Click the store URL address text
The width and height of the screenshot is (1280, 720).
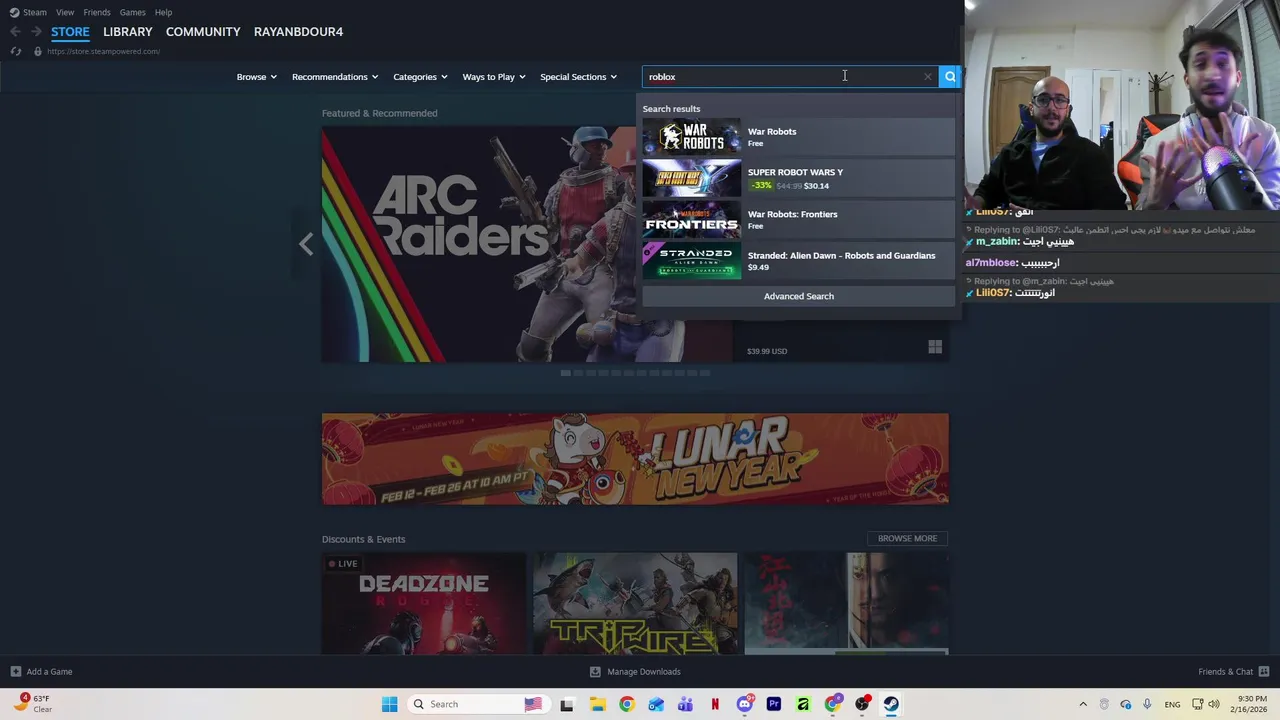tap(103, 51)
